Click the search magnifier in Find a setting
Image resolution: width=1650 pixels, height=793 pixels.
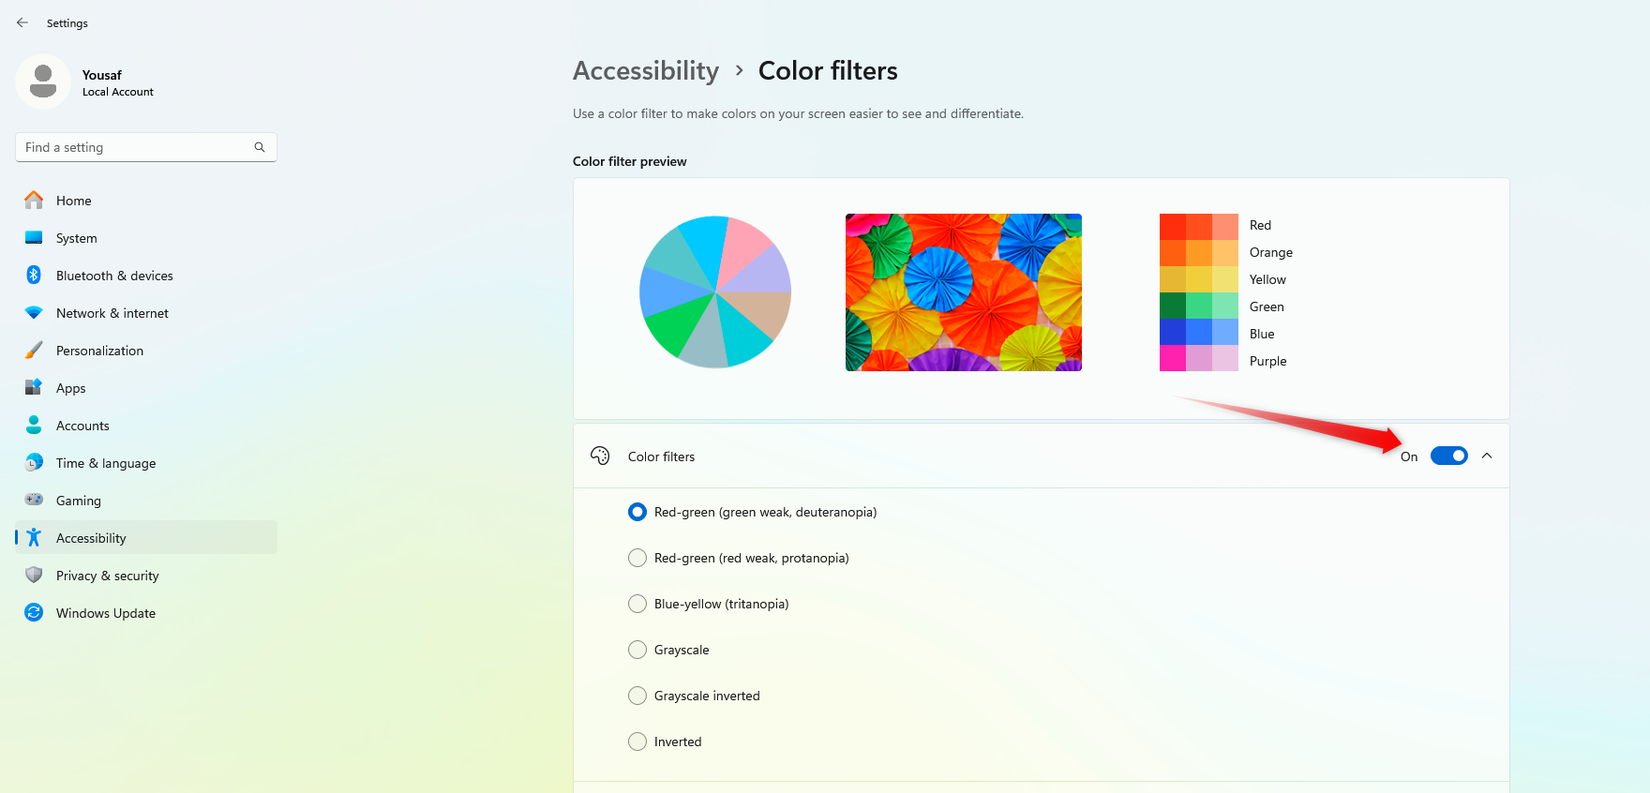pyautogui.click(x=259, y=147)
